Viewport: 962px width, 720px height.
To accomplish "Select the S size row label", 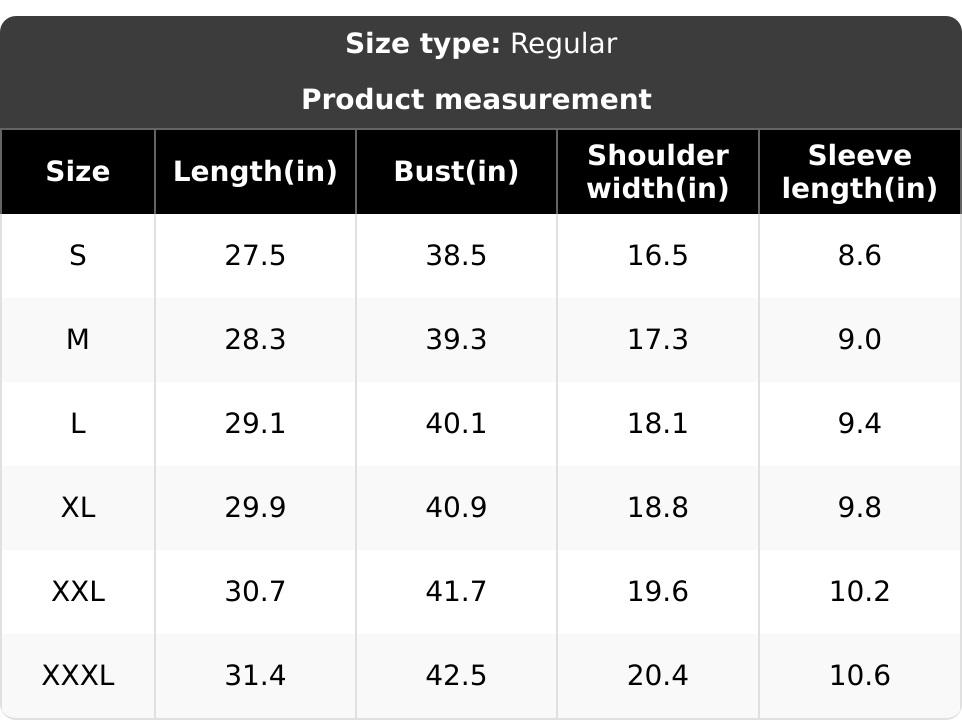I will (78, 256).
